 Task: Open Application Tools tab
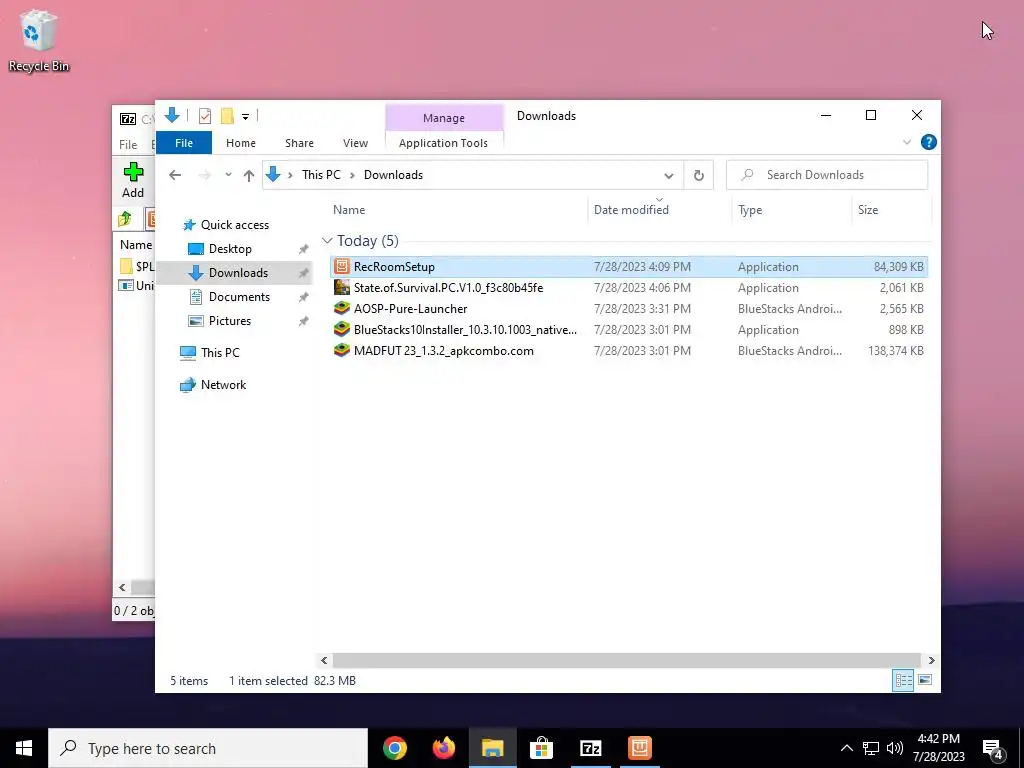443,142
